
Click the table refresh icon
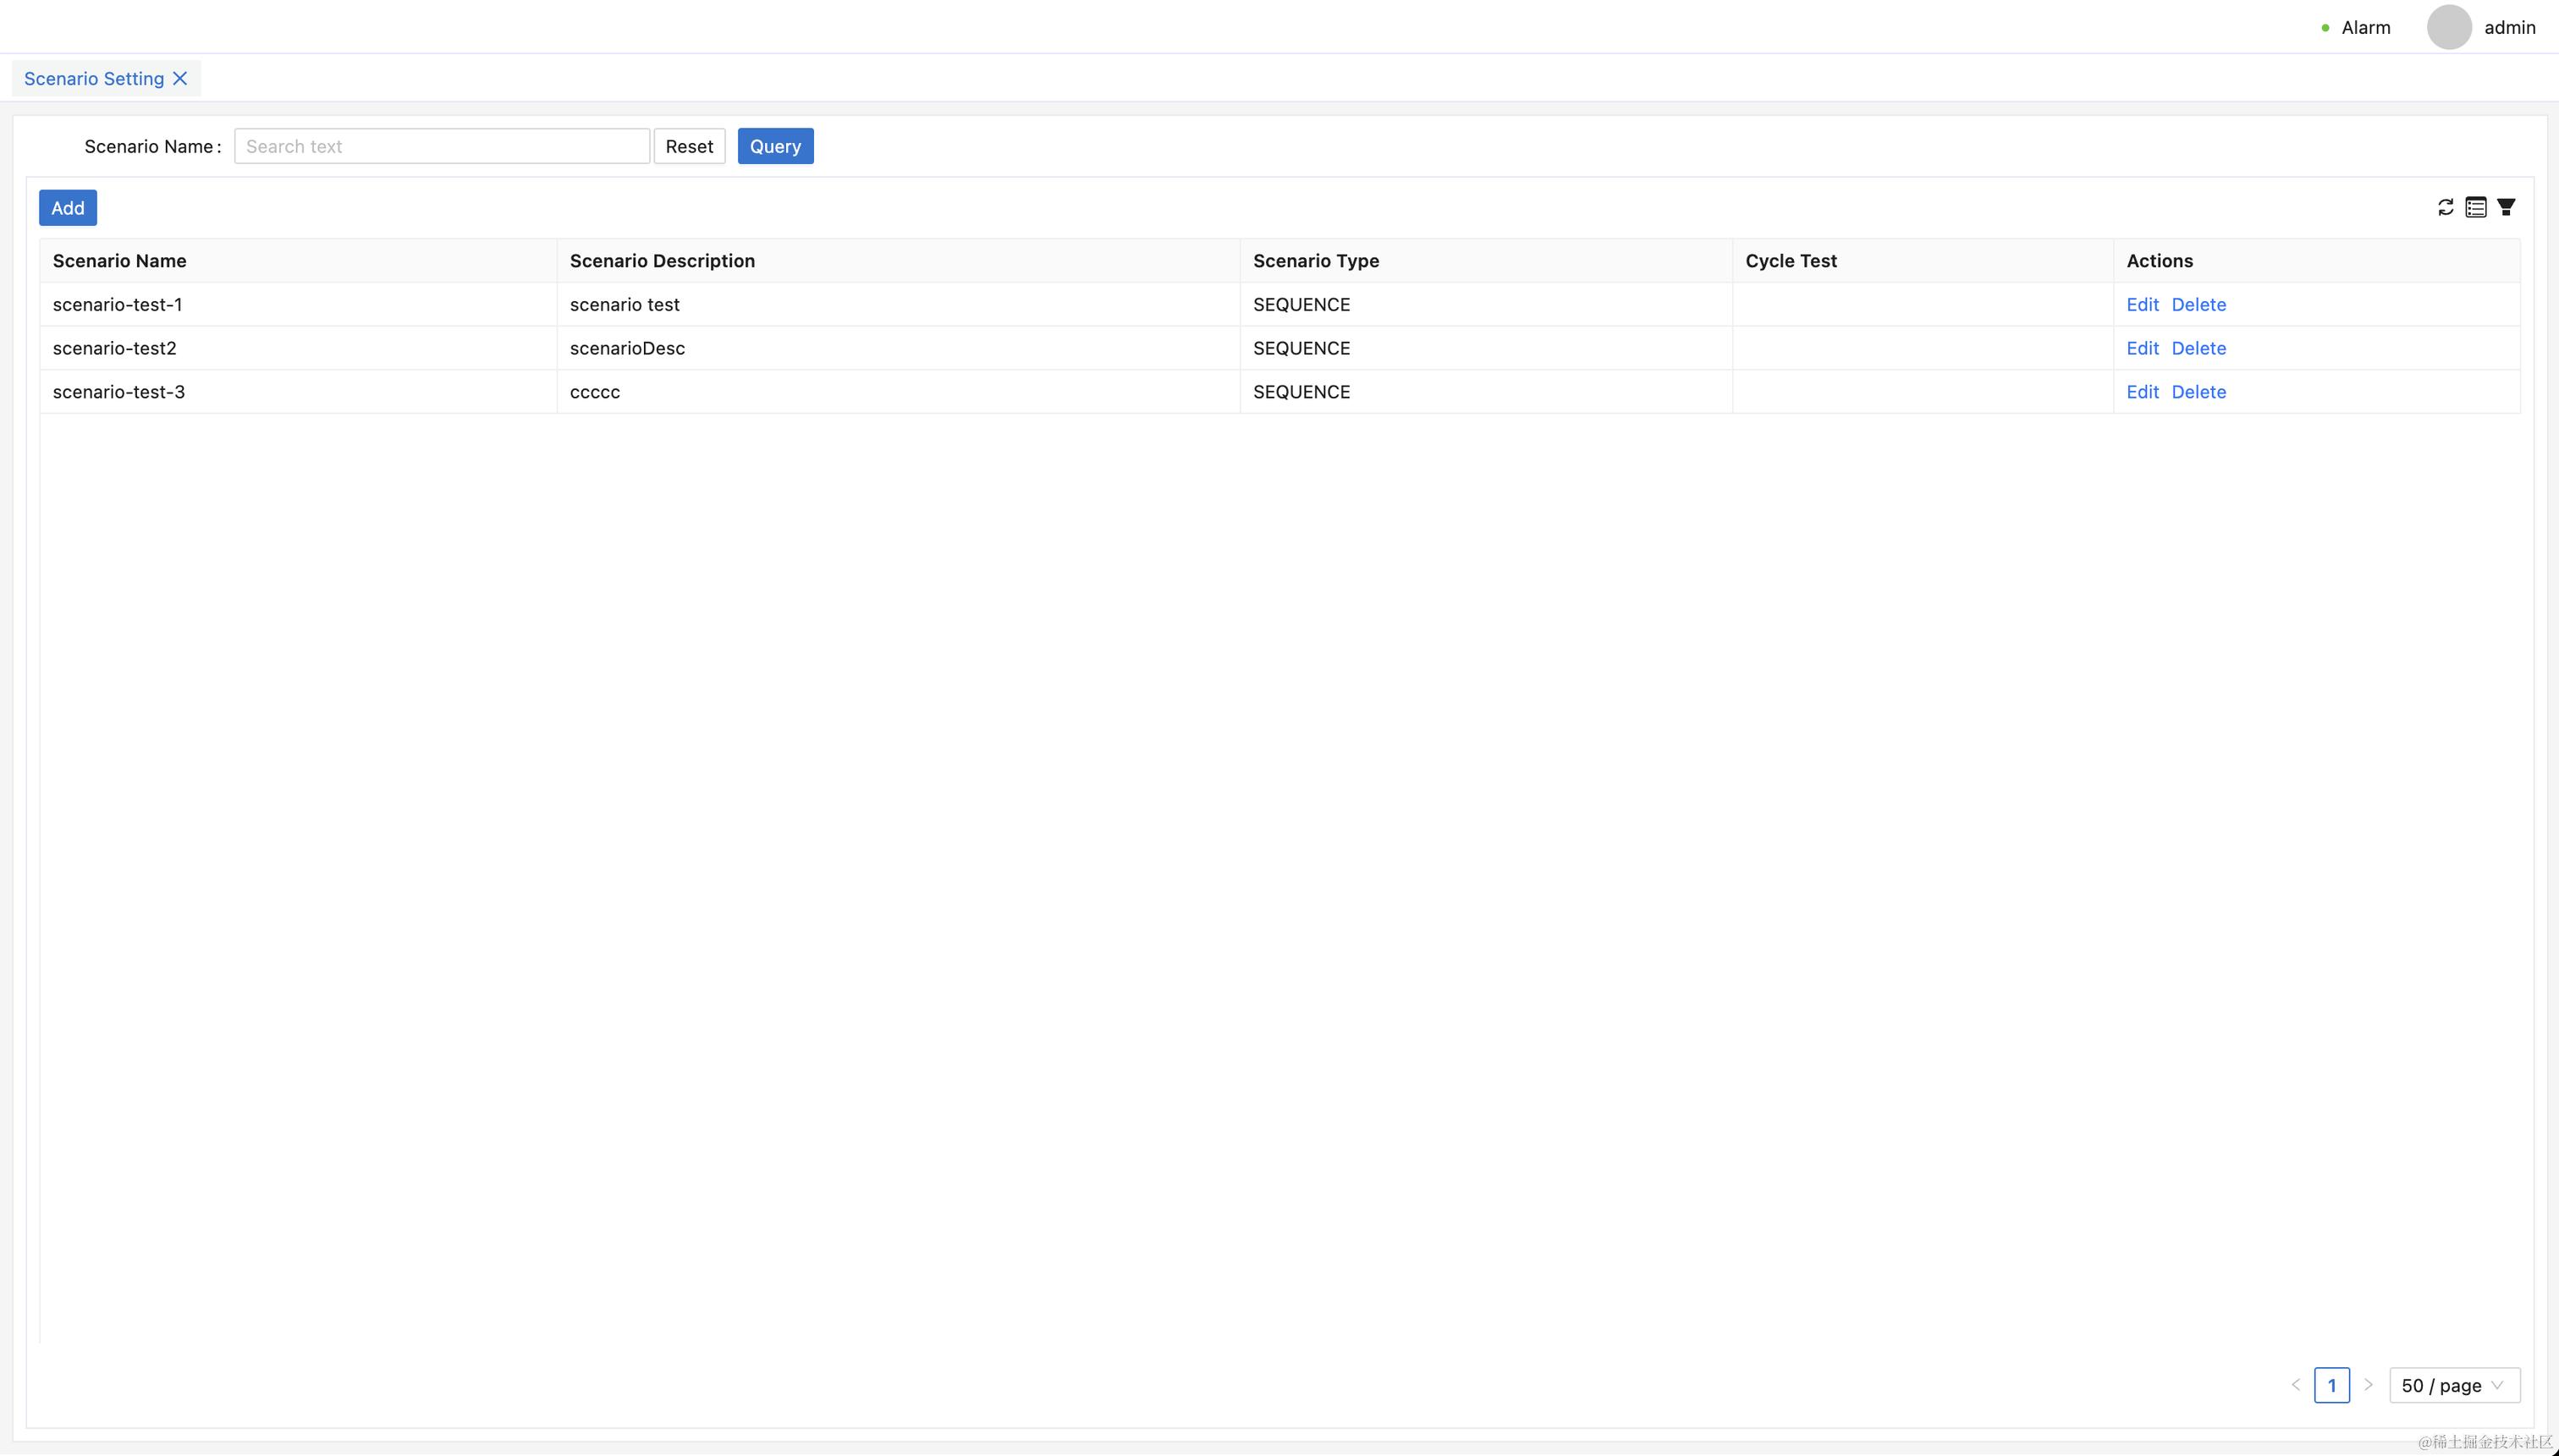[x=2445, y=207]
